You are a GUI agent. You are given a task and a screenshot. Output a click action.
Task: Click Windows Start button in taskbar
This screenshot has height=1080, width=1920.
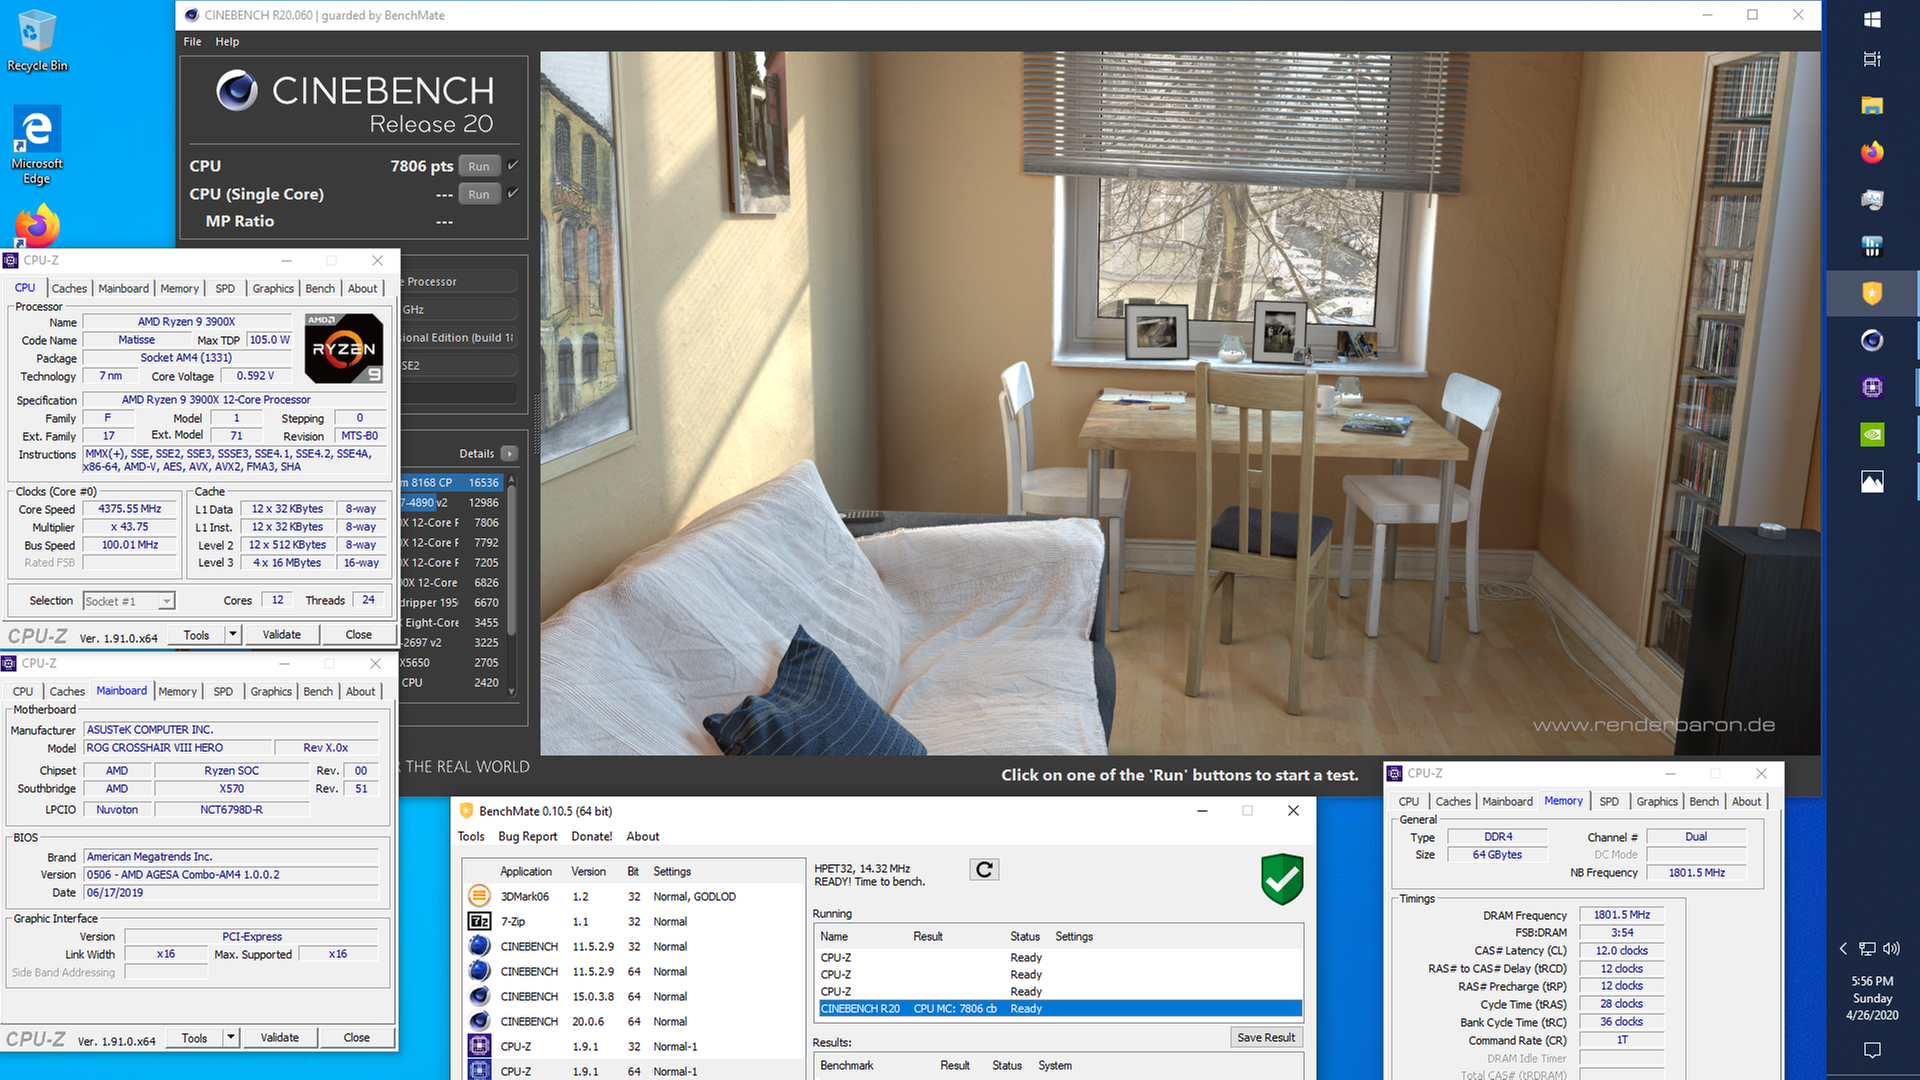coord(1872,19)
